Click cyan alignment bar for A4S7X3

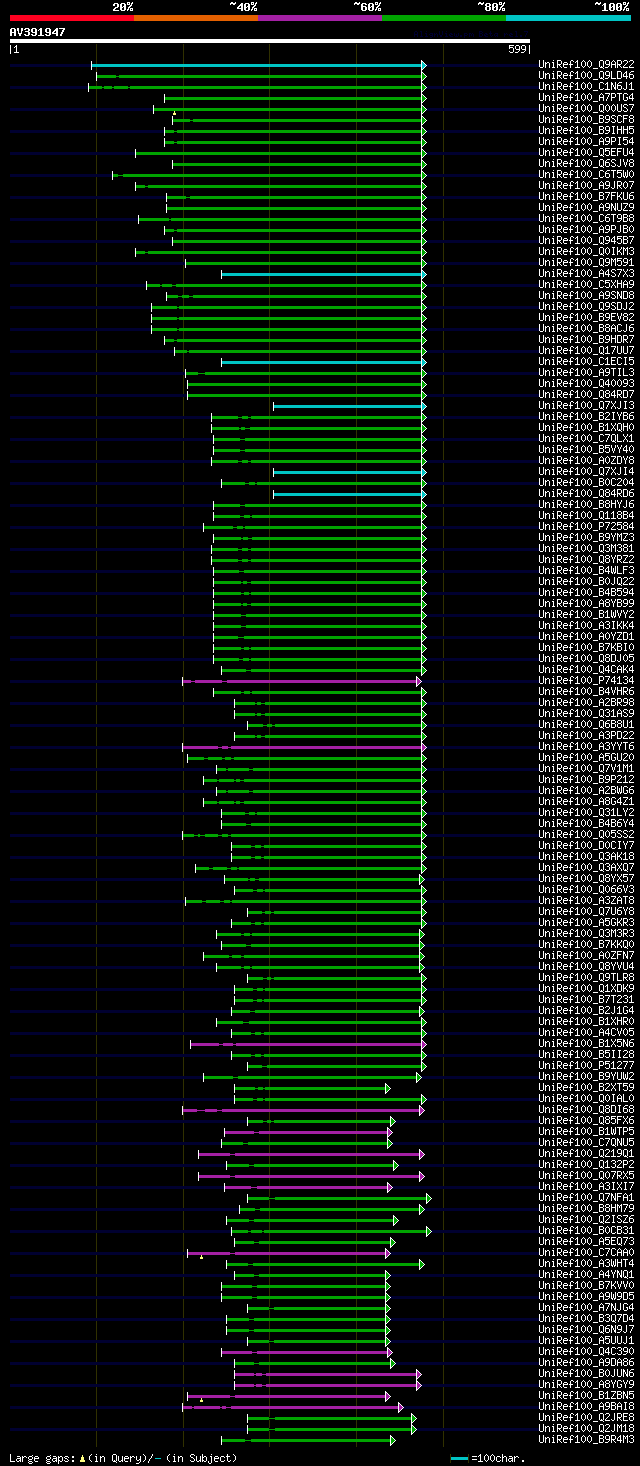(323, 274)
